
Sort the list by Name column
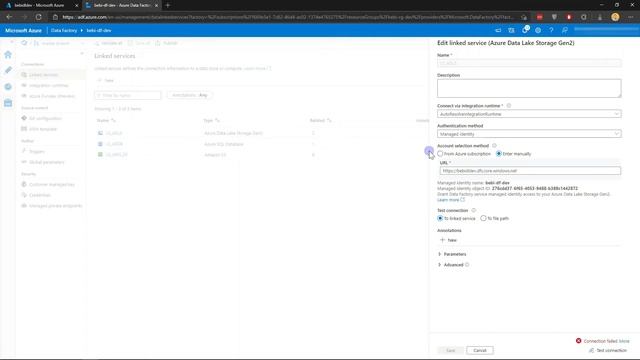pyautogui.click(x=106, y=120)
